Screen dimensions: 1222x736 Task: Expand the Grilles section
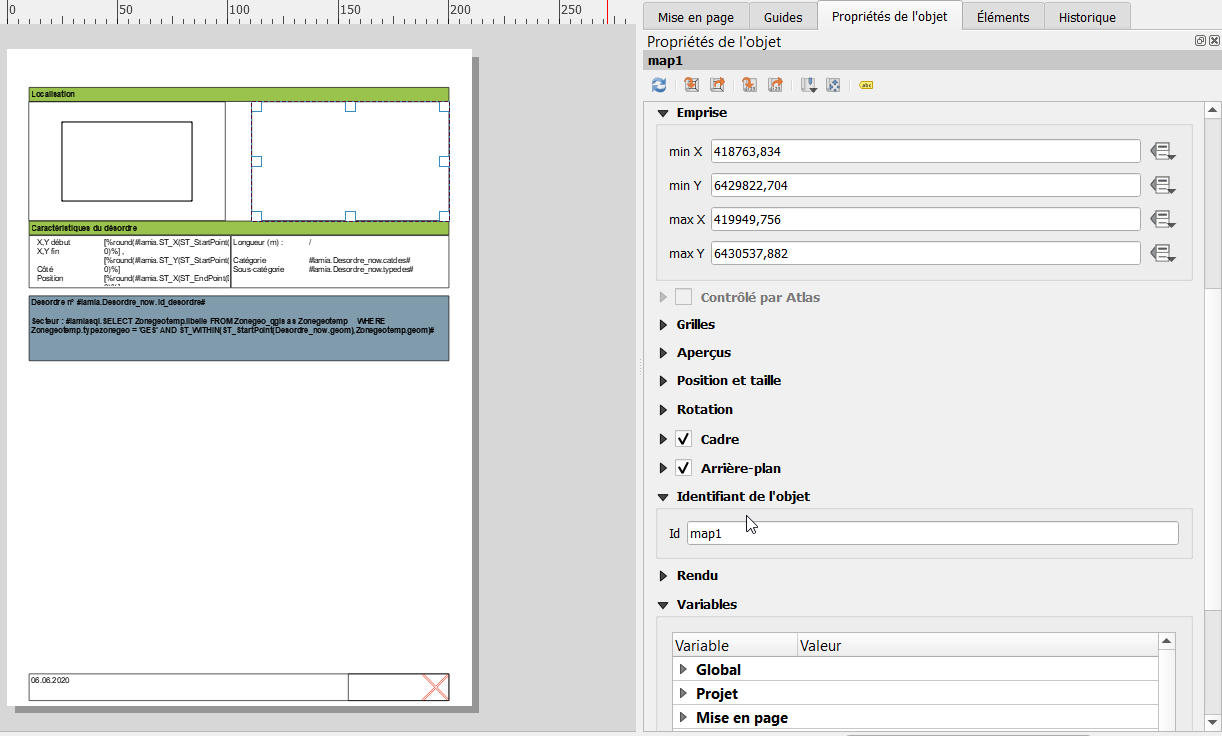click(x=663, y=325)
